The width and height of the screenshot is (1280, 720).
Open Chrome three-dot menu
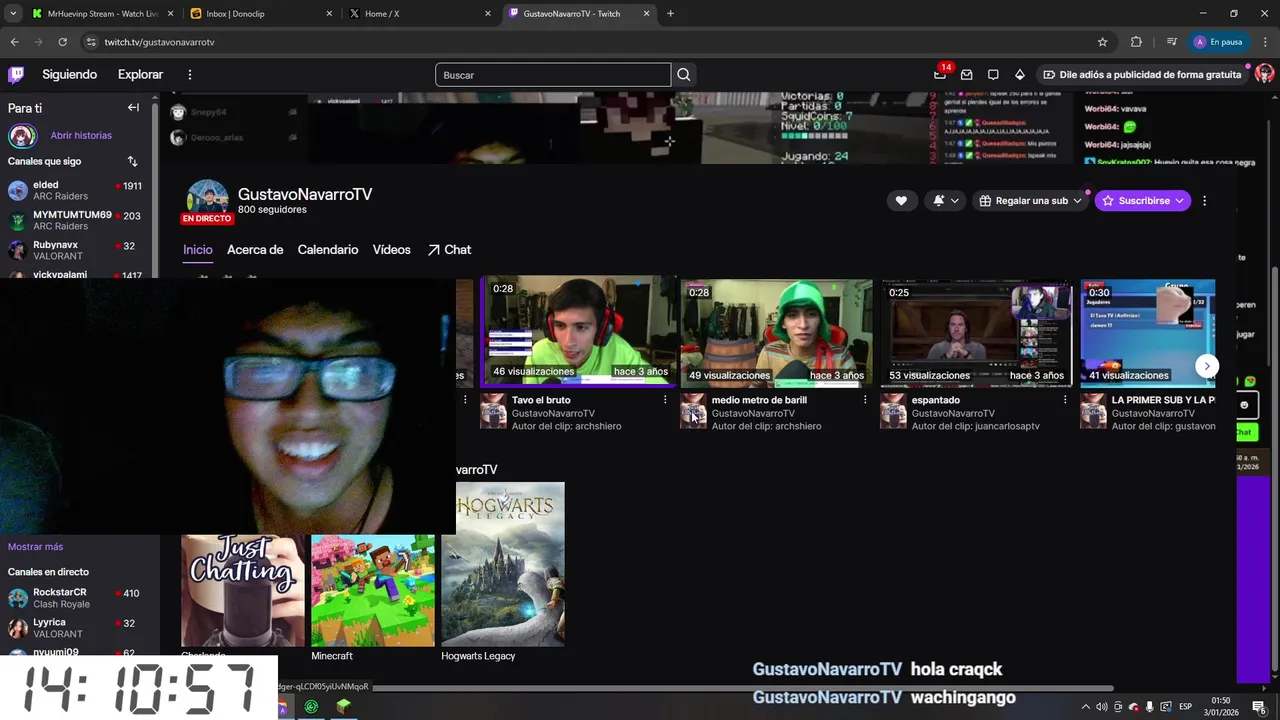pos(1264,42)
